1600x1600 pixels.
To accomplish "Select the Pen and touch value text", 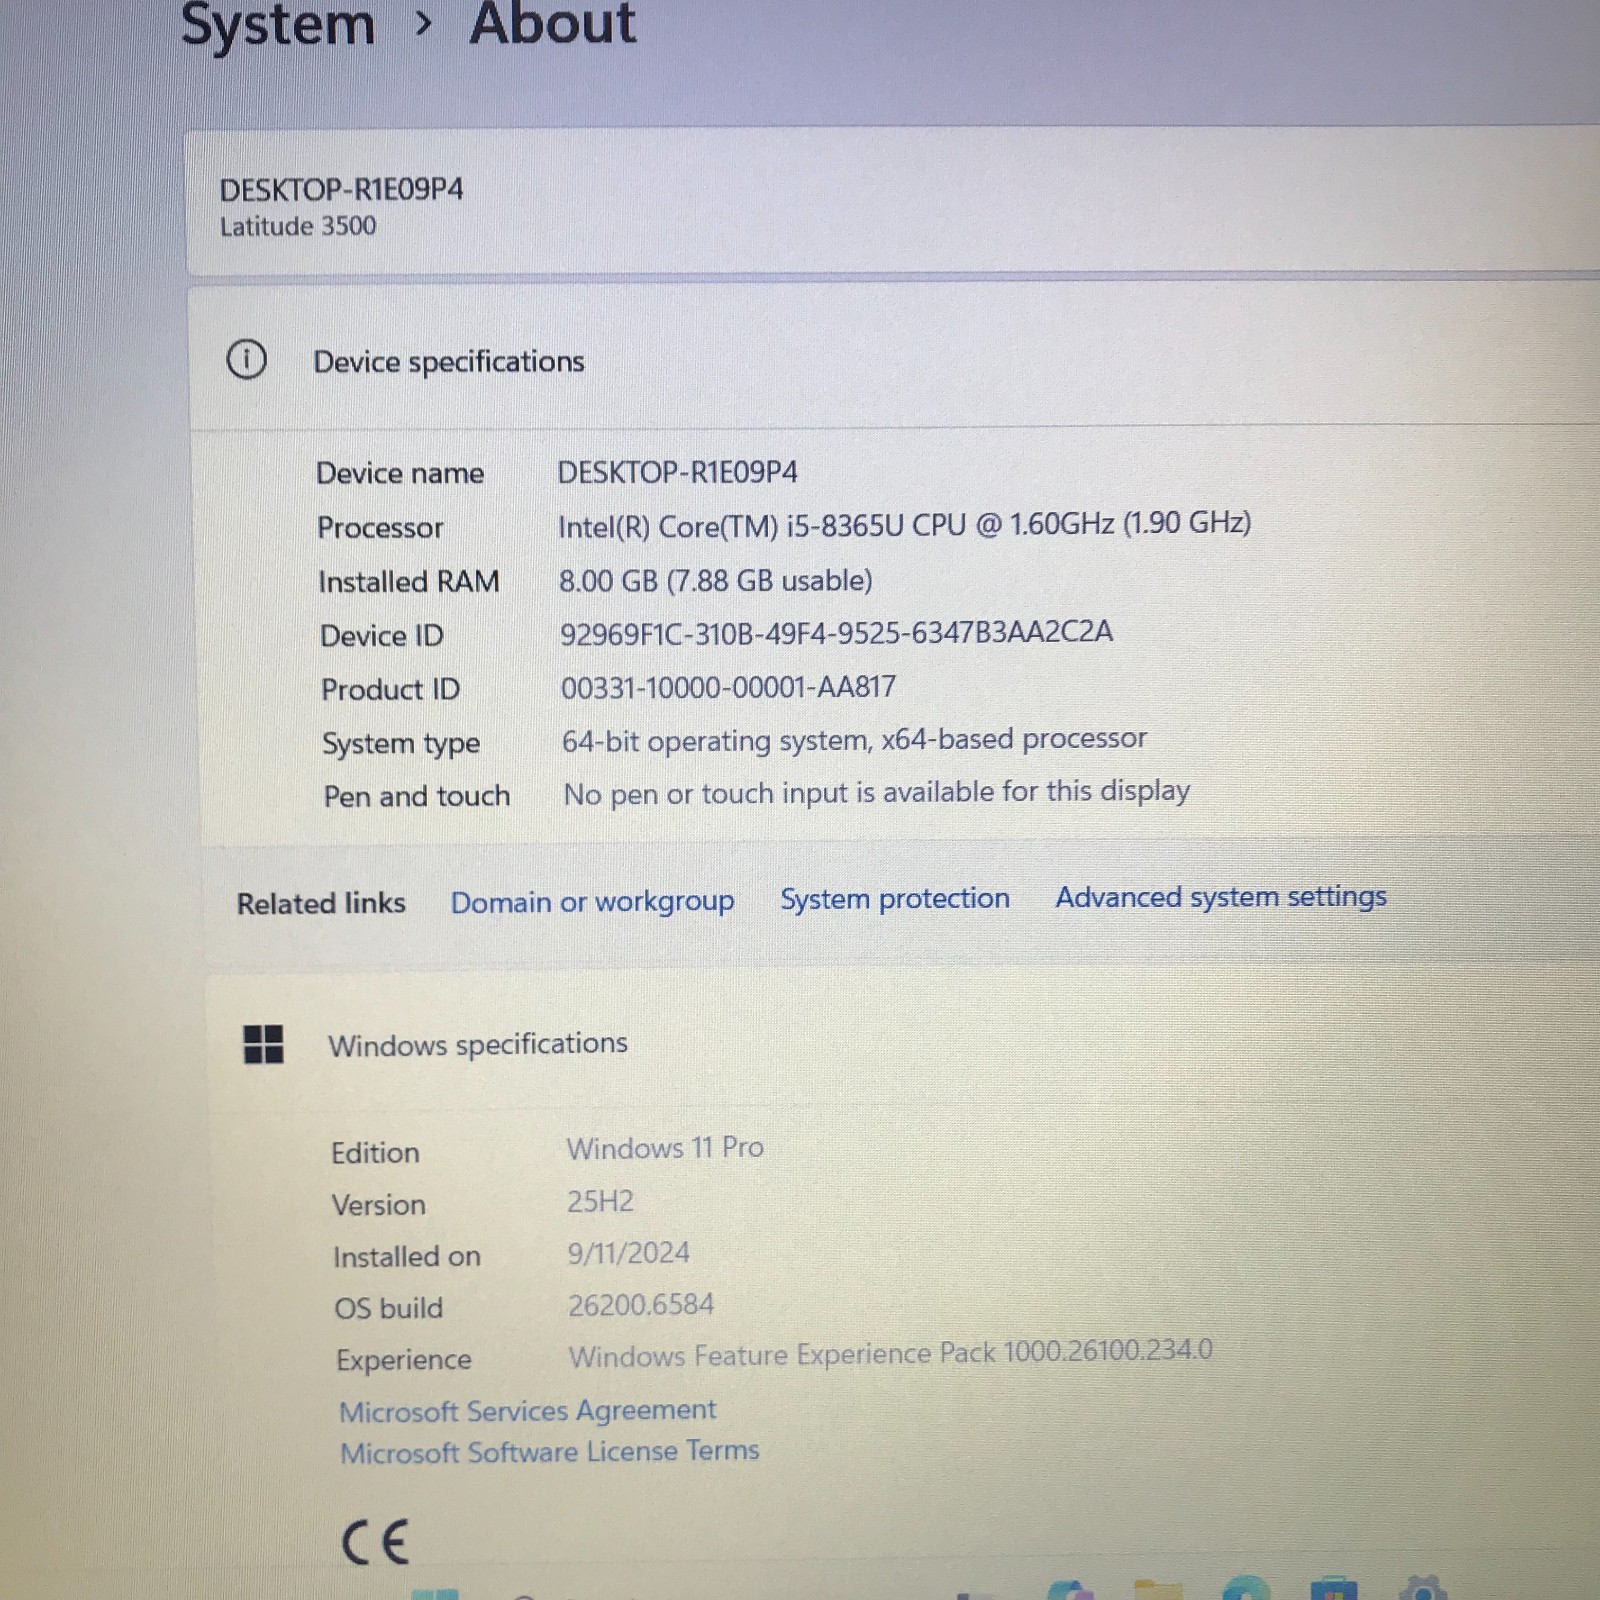I will [877, 792].
